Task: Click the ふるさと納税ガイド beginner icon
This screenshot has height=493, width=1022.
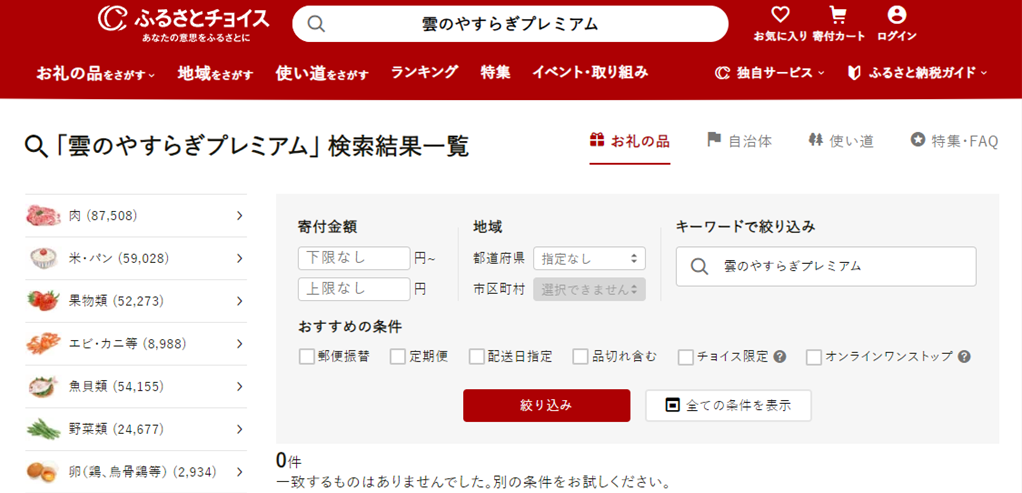Action: (x=854, y=73)
